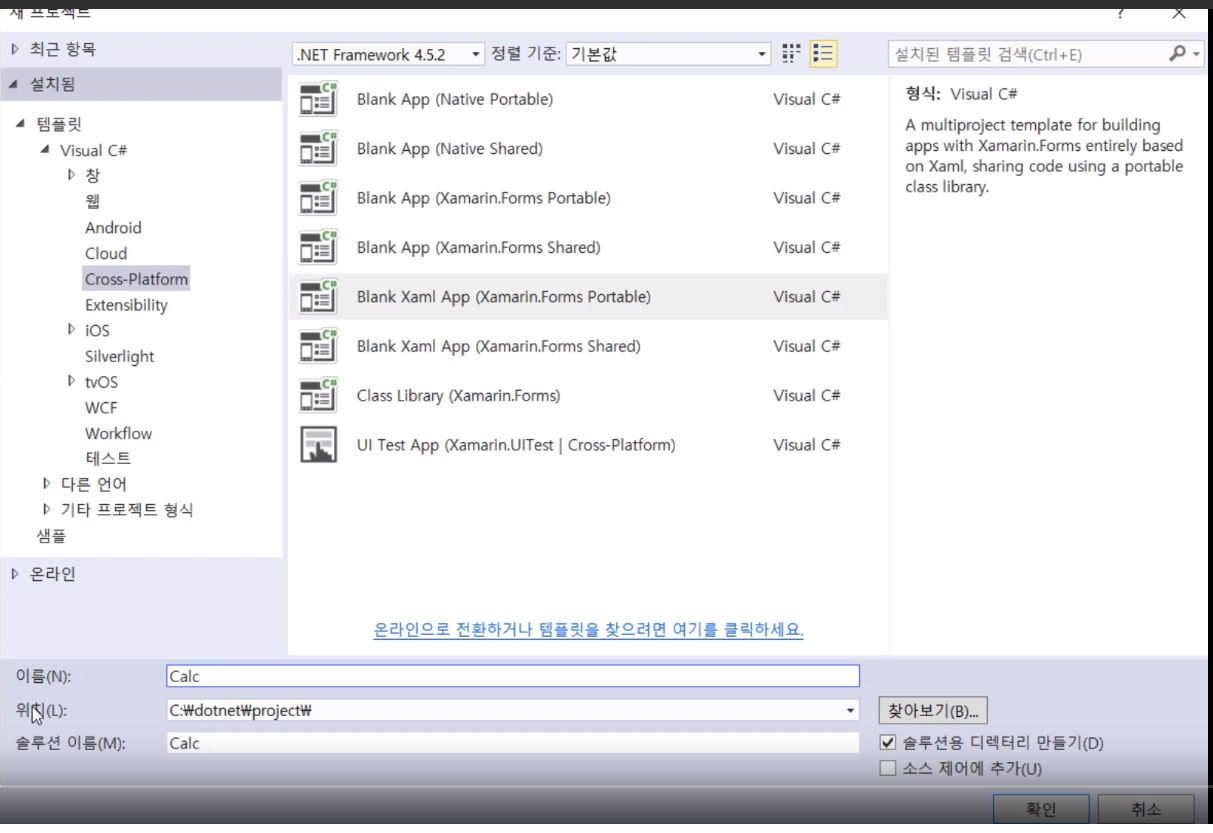The height and width of the screenshot is (833, 1213).
Task: Expand the 창 tree node
Action: coord(71,174)
